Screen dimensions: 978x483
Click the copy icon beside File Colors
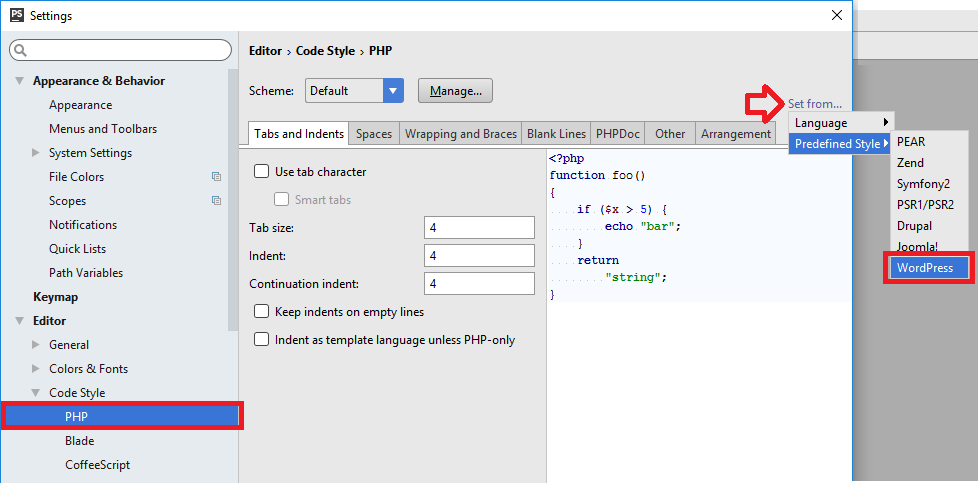click(x=216, y=177)
